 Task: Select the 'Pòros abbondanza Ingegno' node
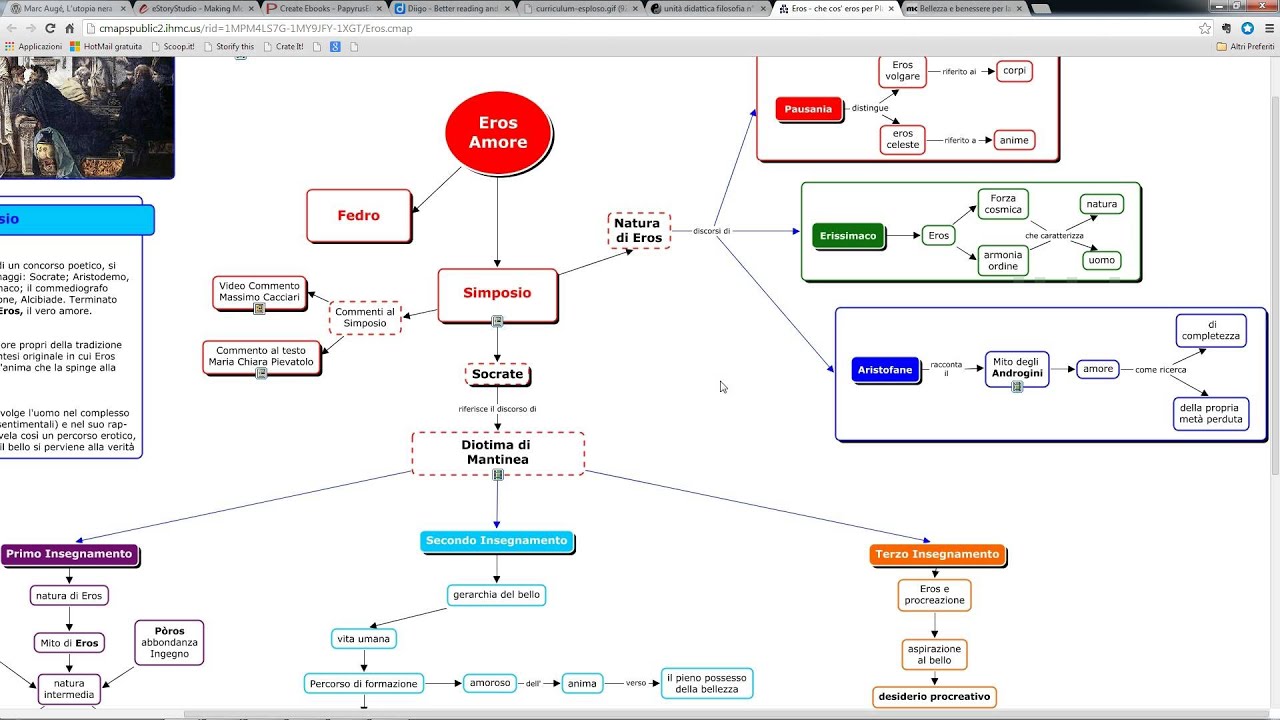[170, 643]
